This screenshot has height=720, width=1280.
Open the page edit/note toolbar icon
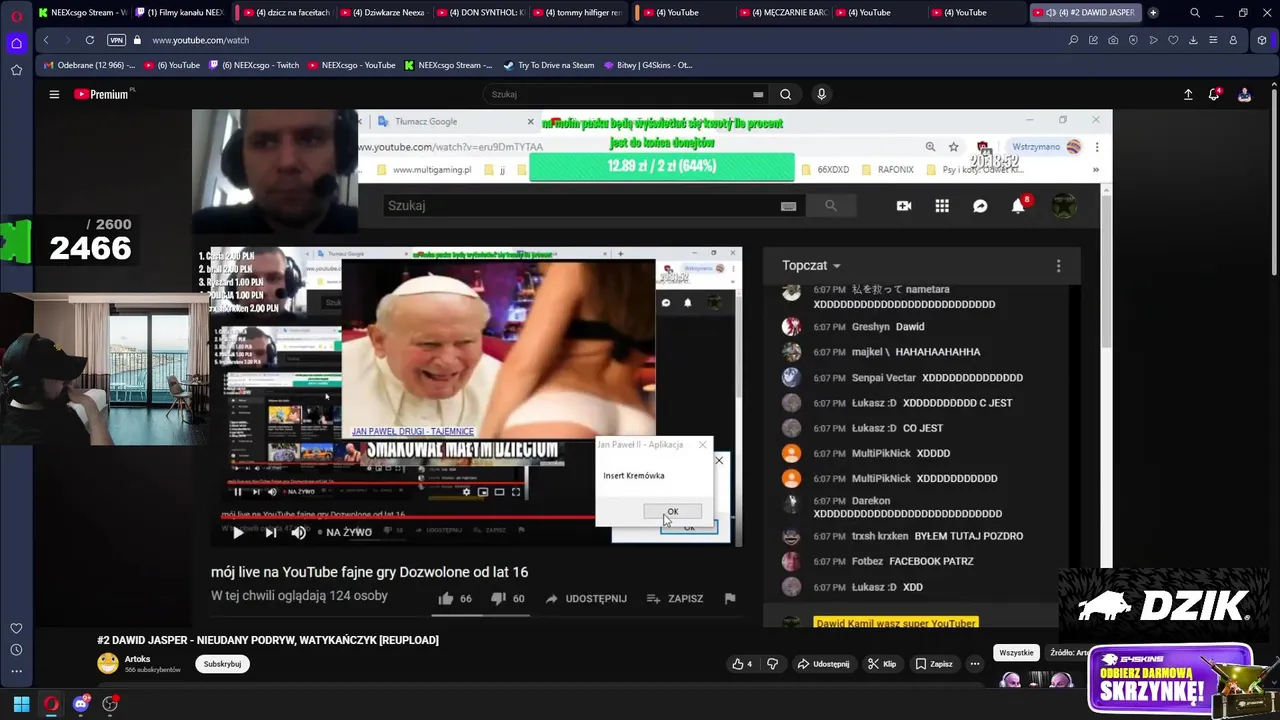[x=1093, y=40]
